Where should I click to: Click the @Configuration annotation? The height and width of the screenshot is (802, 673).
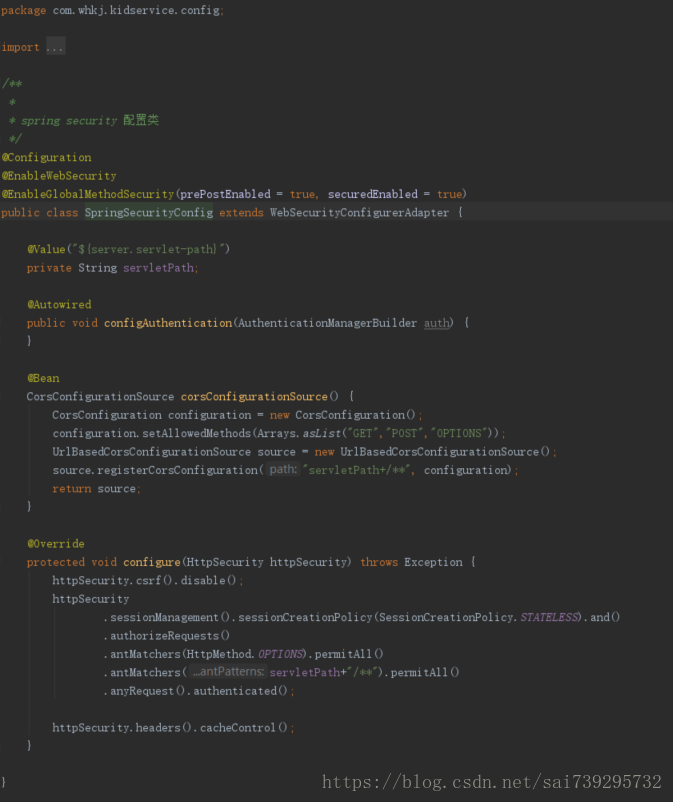click(x=47, y=157)
